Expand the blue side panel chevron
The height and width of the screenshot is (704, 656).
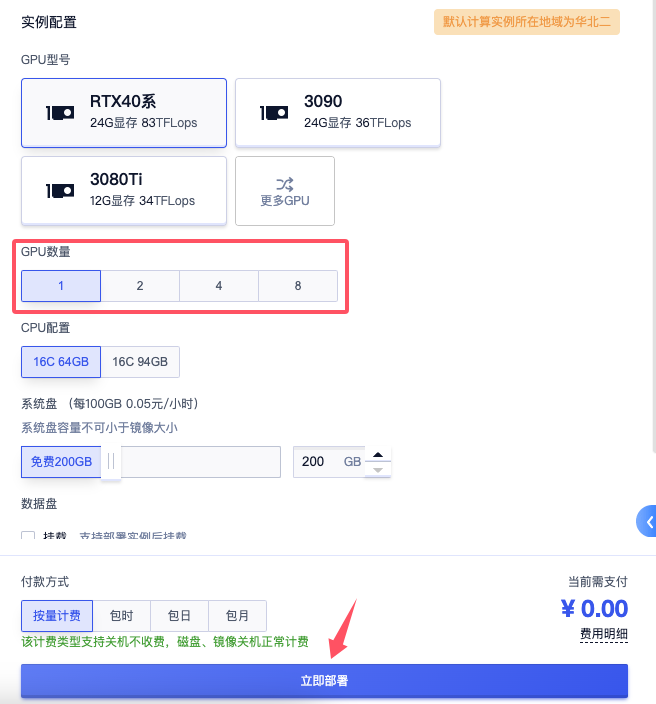647,521
